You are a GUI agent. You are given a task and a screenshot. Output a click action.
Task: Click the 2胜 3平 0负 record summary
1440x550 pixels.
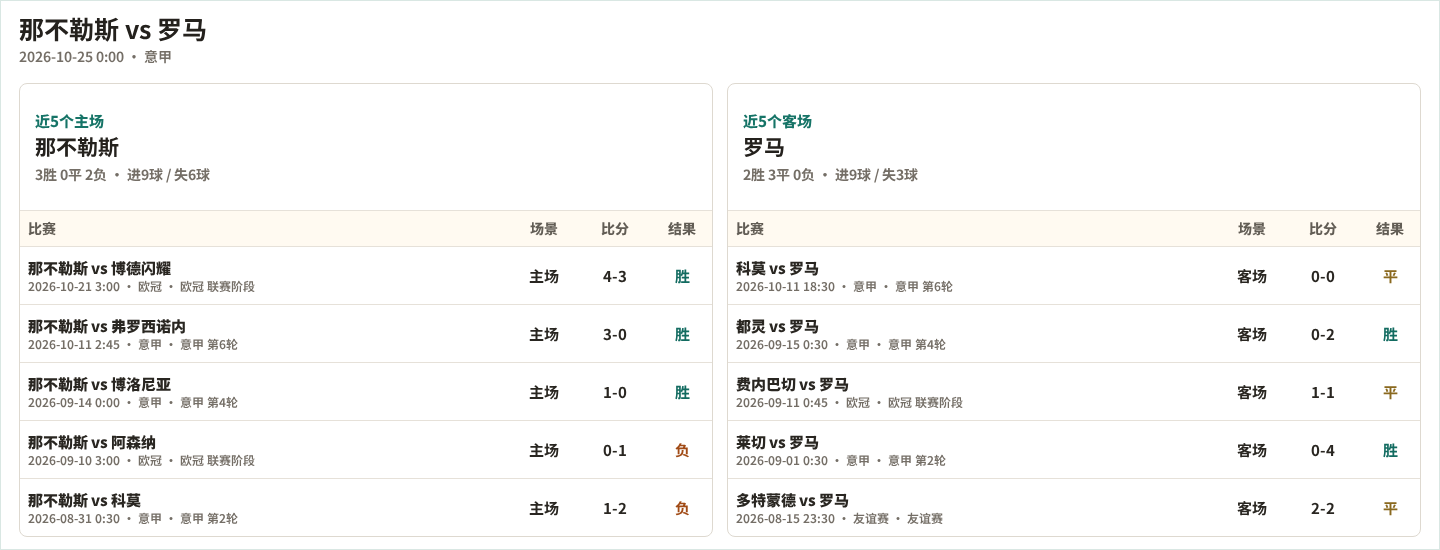tap(778, 175)
